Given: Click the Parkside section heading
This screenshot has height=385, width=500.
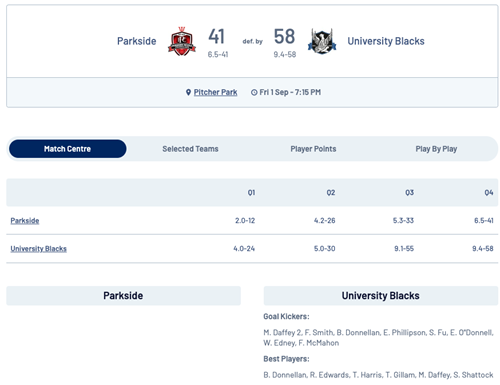Looking at the screenshot, I should pos(123,296).
